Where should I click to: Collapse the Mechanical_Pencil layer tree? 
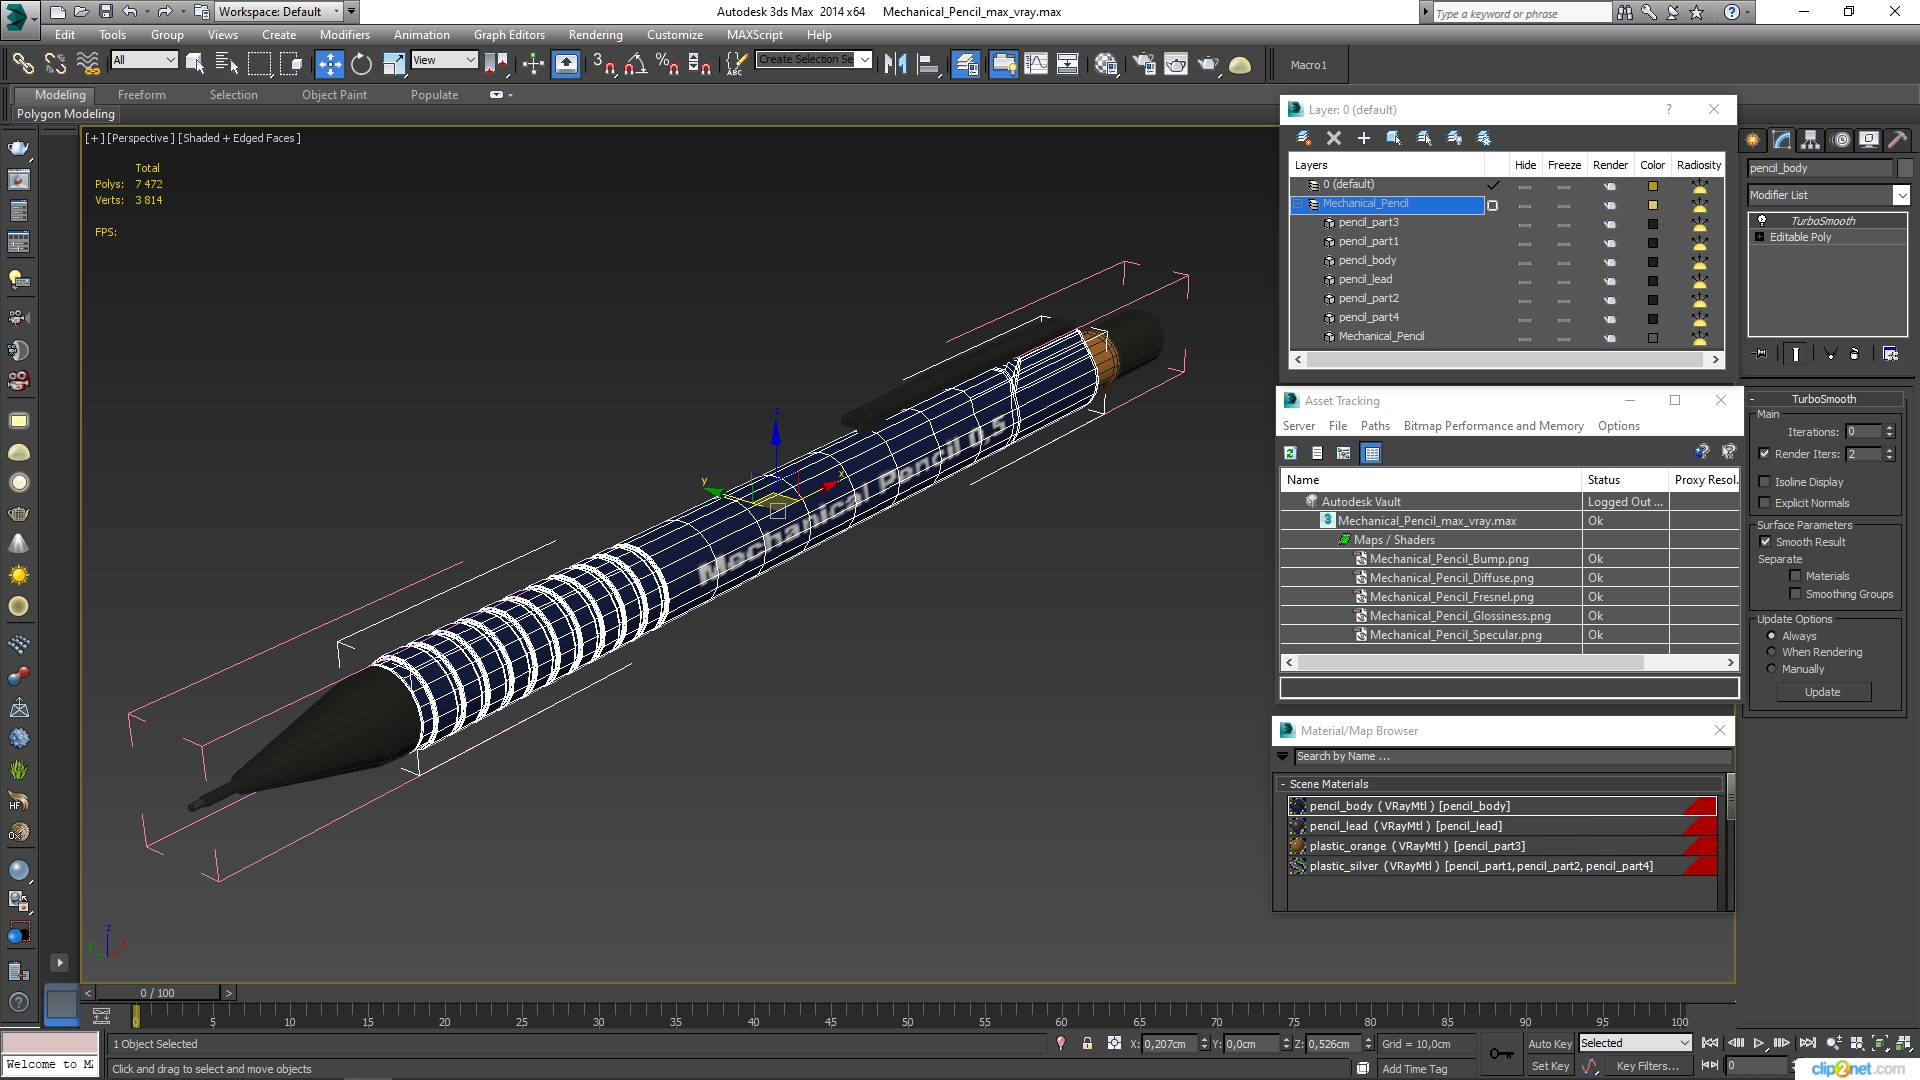point(1298,204)
